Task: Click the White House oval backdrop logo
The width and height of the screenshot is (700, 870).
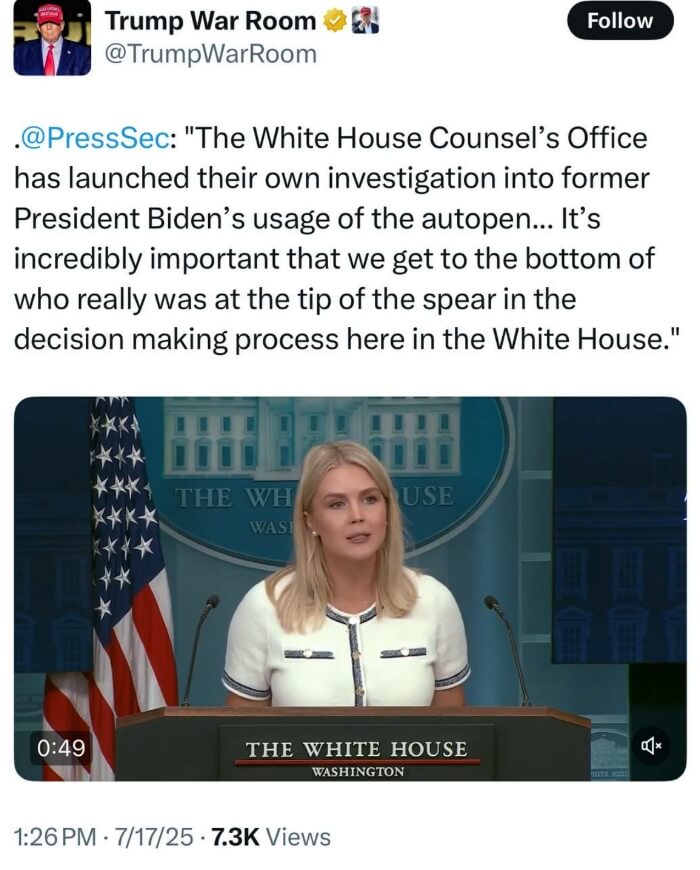Action: (333, 477)
